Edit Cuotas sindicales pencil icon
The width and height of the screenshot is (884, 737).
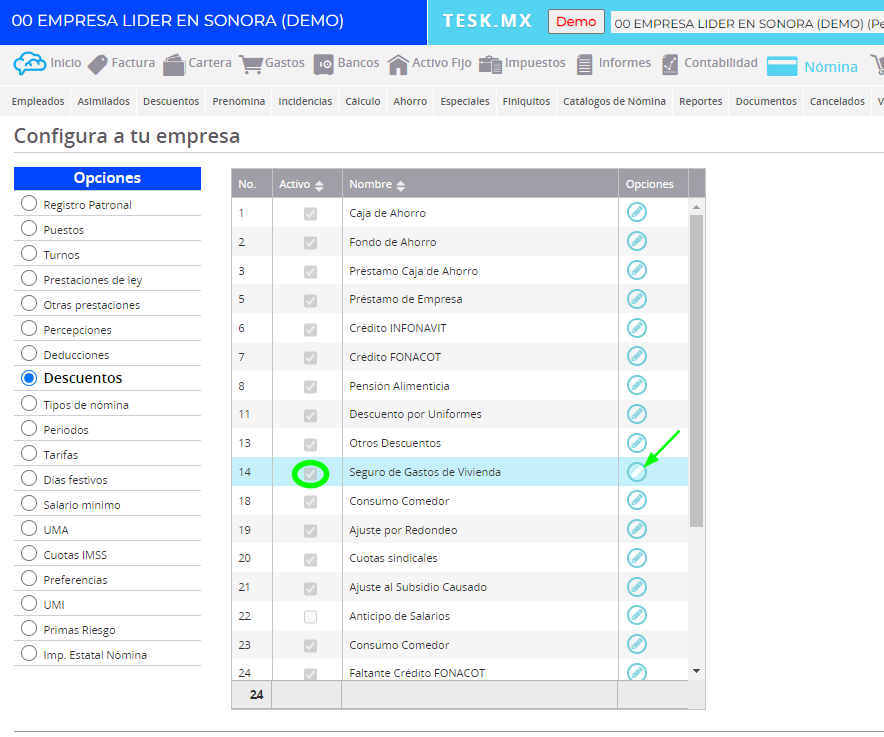click(x=637, y=558)
